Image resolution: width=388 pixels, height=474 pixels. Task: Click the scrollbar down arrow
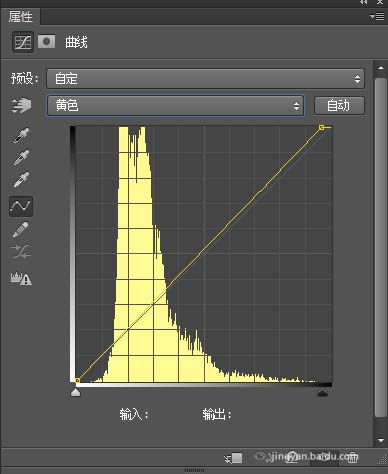point(381,440)
